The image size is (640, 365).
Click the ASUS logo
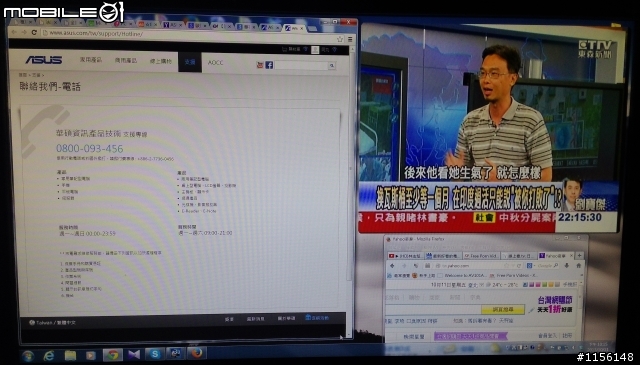tap(44, 60)
